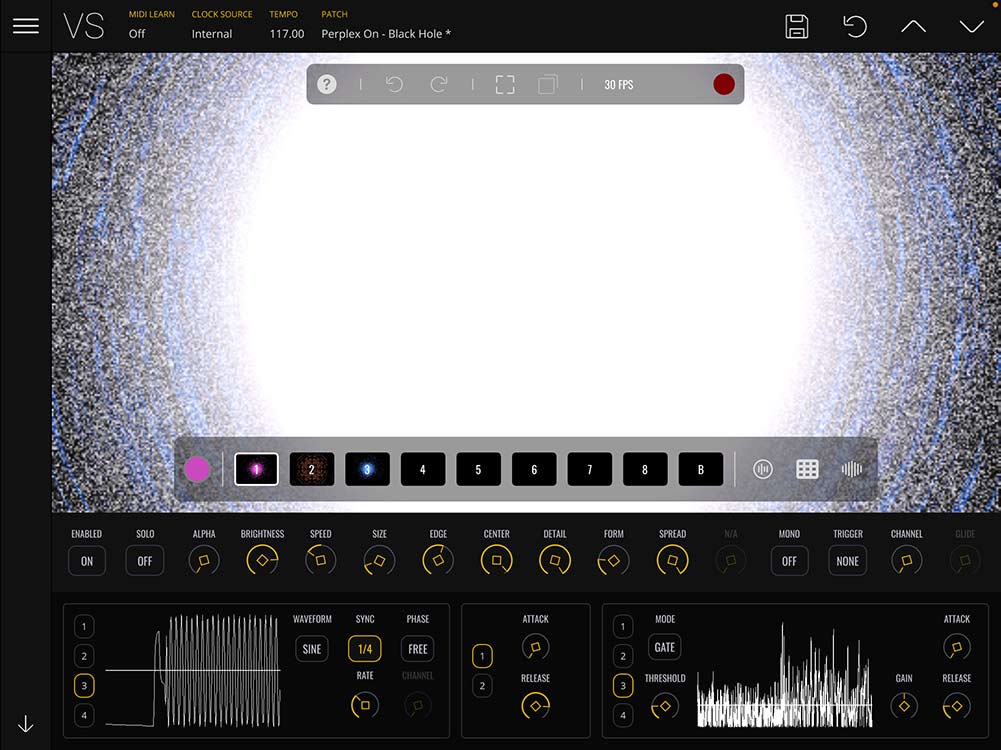The image size is (1001, 750).
Task: Show the audio waveform bars icon
Action: coord(851,469)
